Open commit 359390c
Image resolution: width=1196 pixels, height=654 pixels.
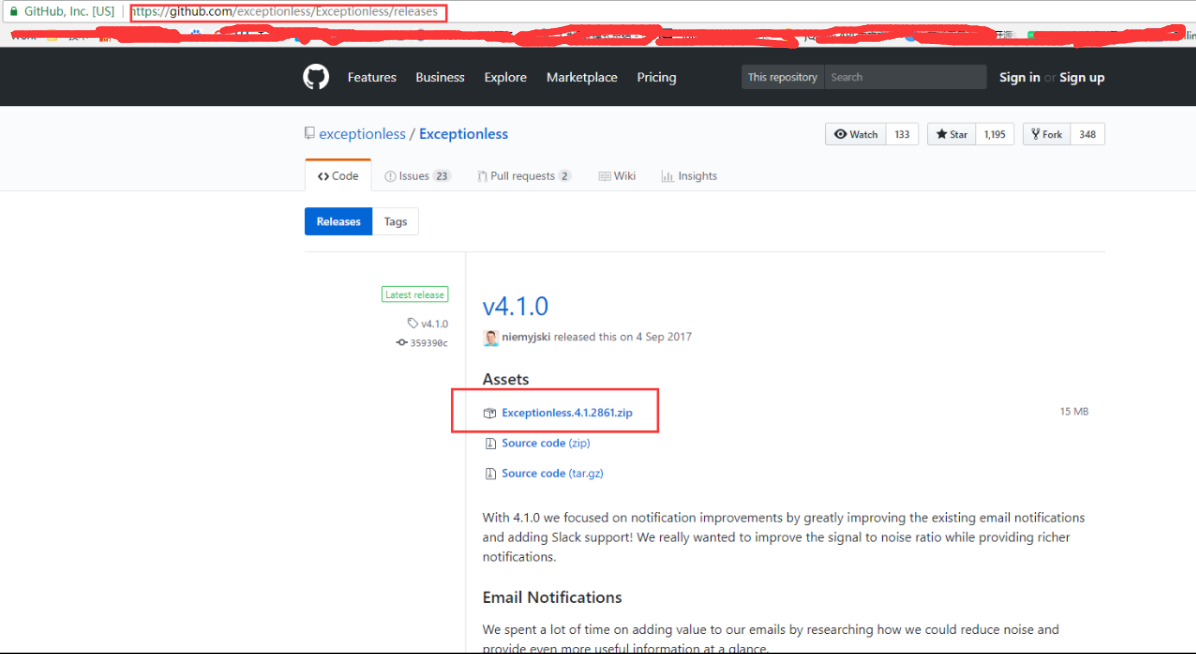click(x=429, y=343)
